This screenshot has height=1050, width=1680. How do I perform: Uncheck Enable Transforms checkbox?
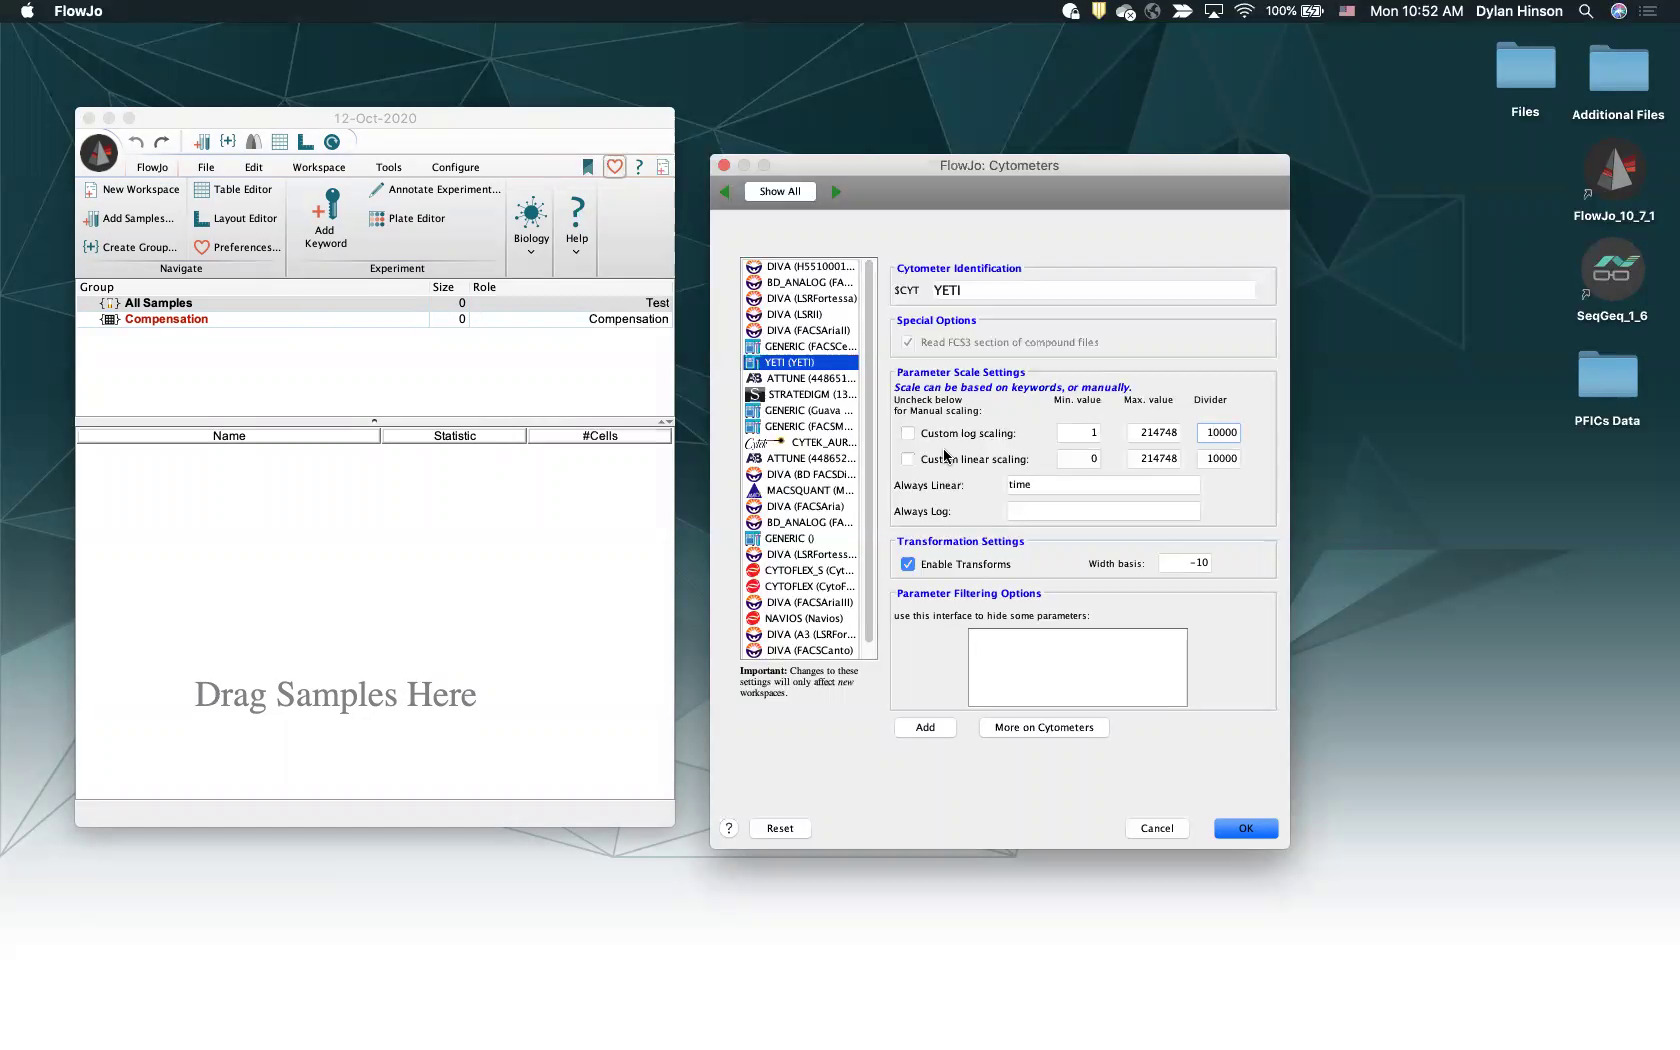tap(908, 565)
